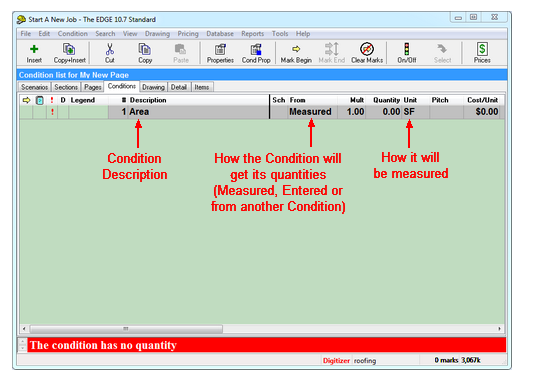This screenshot has width=534, height=377.
Task: Minimize the EDGE window
Action: (x=458, y=18)
